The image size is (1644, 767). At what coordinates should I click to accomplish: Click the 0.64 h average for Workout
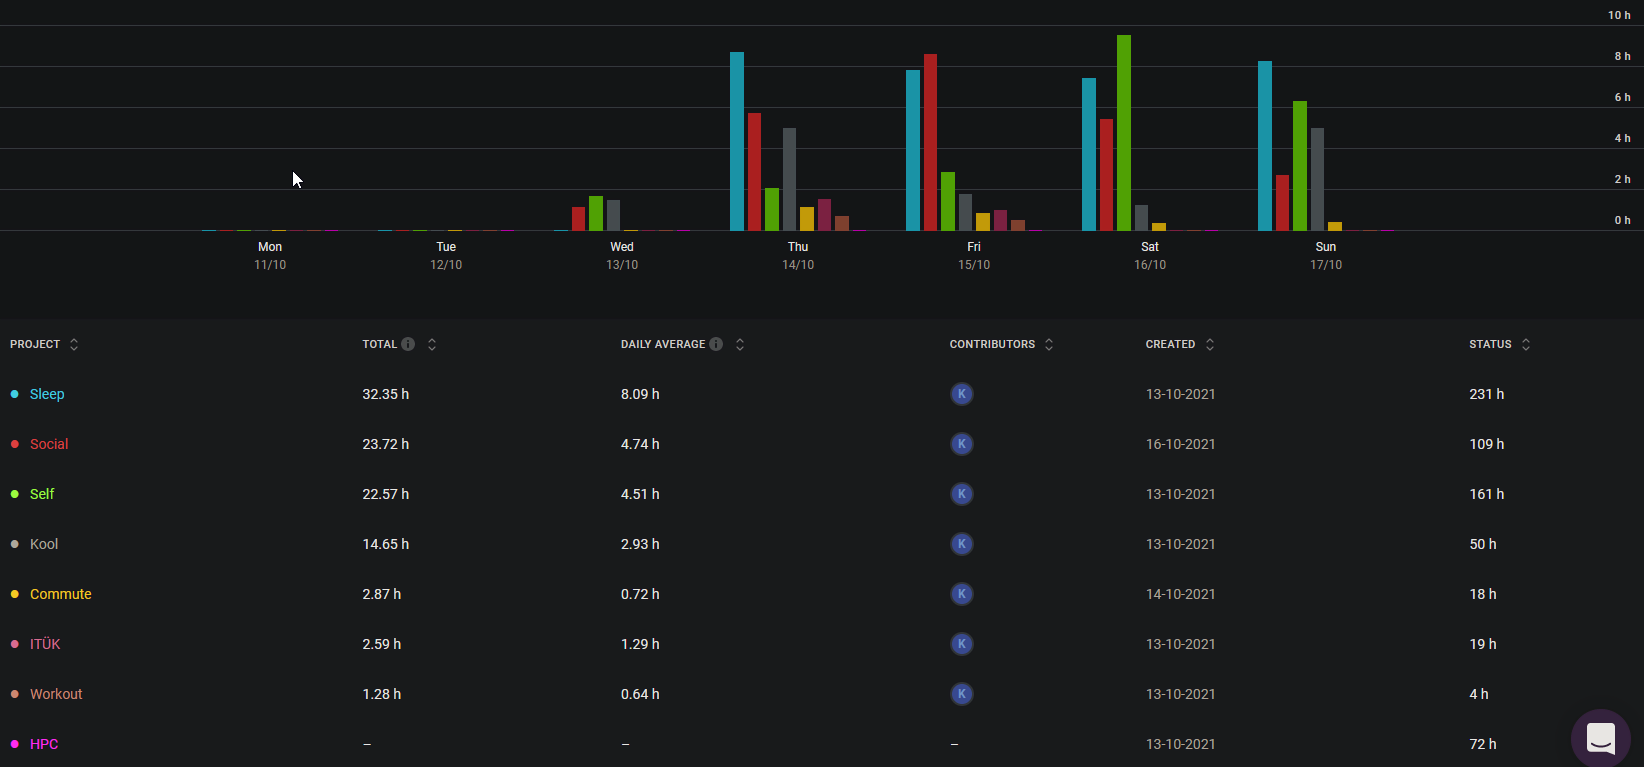640,694
